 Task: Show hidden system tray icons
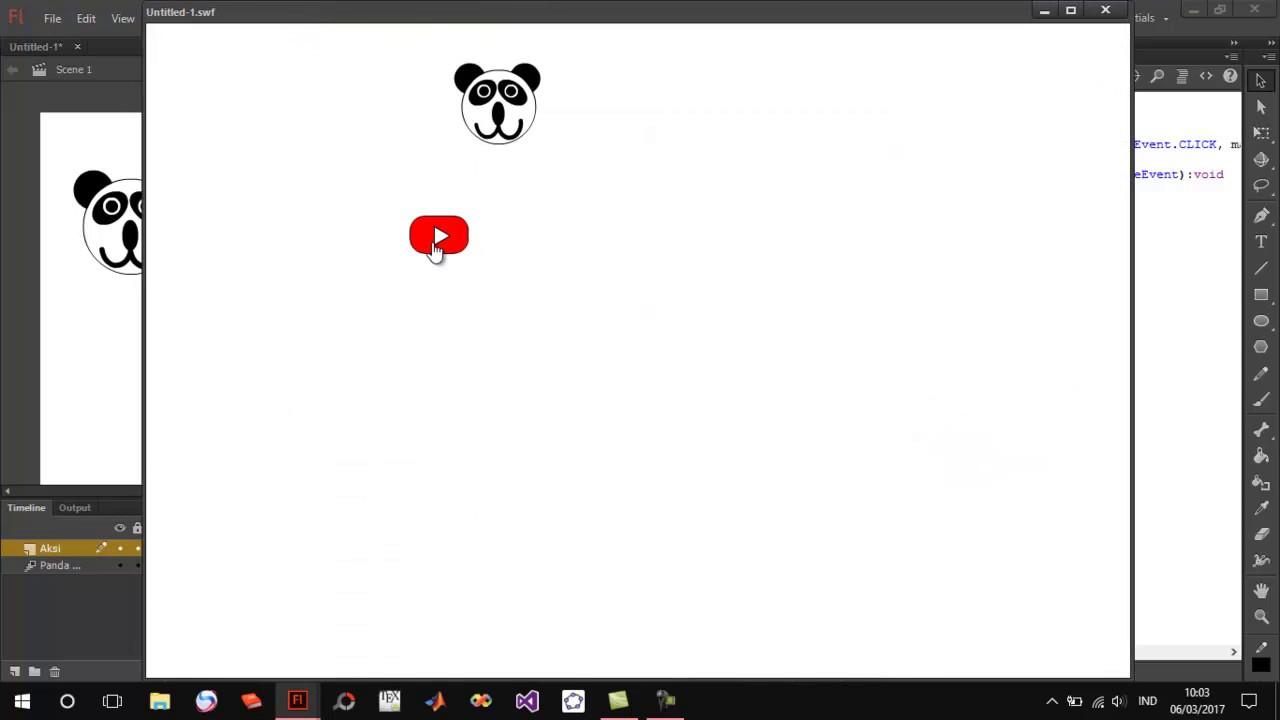click(1052, 701)
